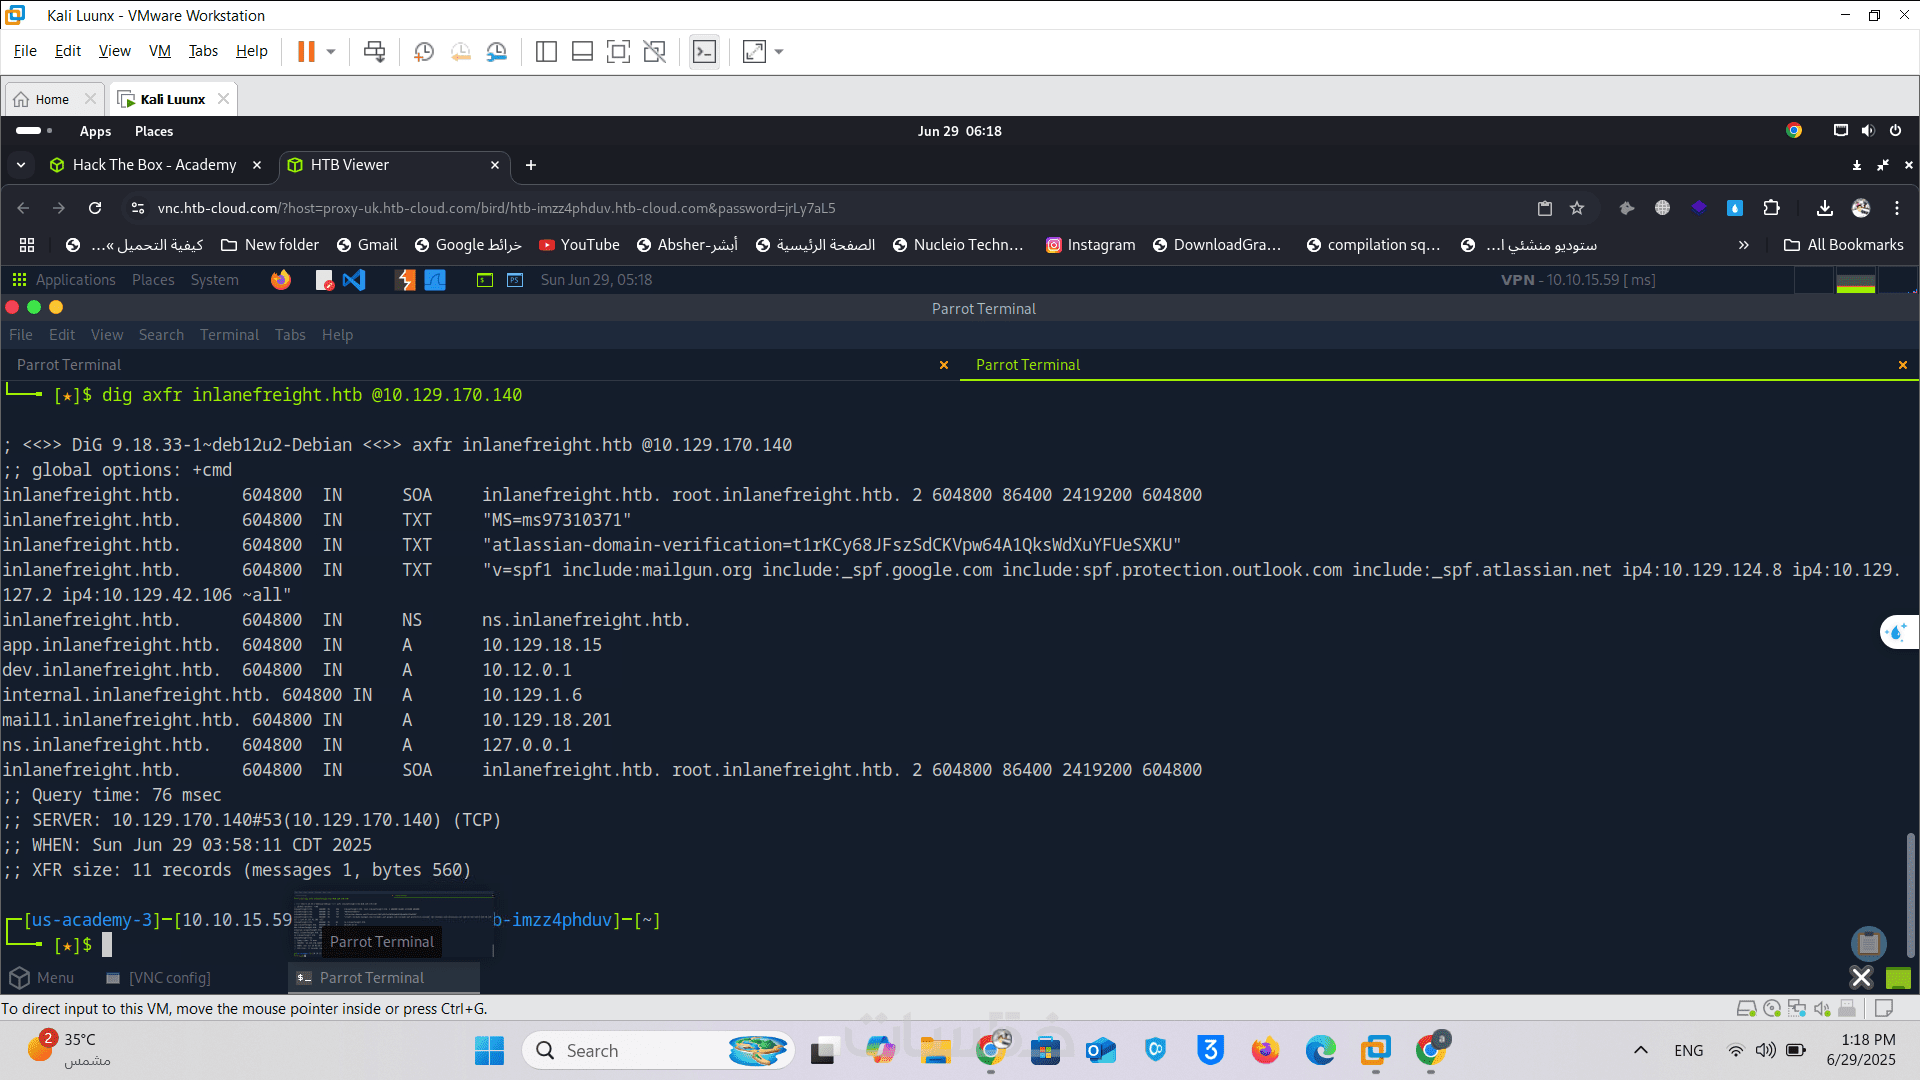The height and width of the screenshot is (1080, 1920).
Task: Open the snapshot manager wrench-clock icon
Action: point(497,51)
